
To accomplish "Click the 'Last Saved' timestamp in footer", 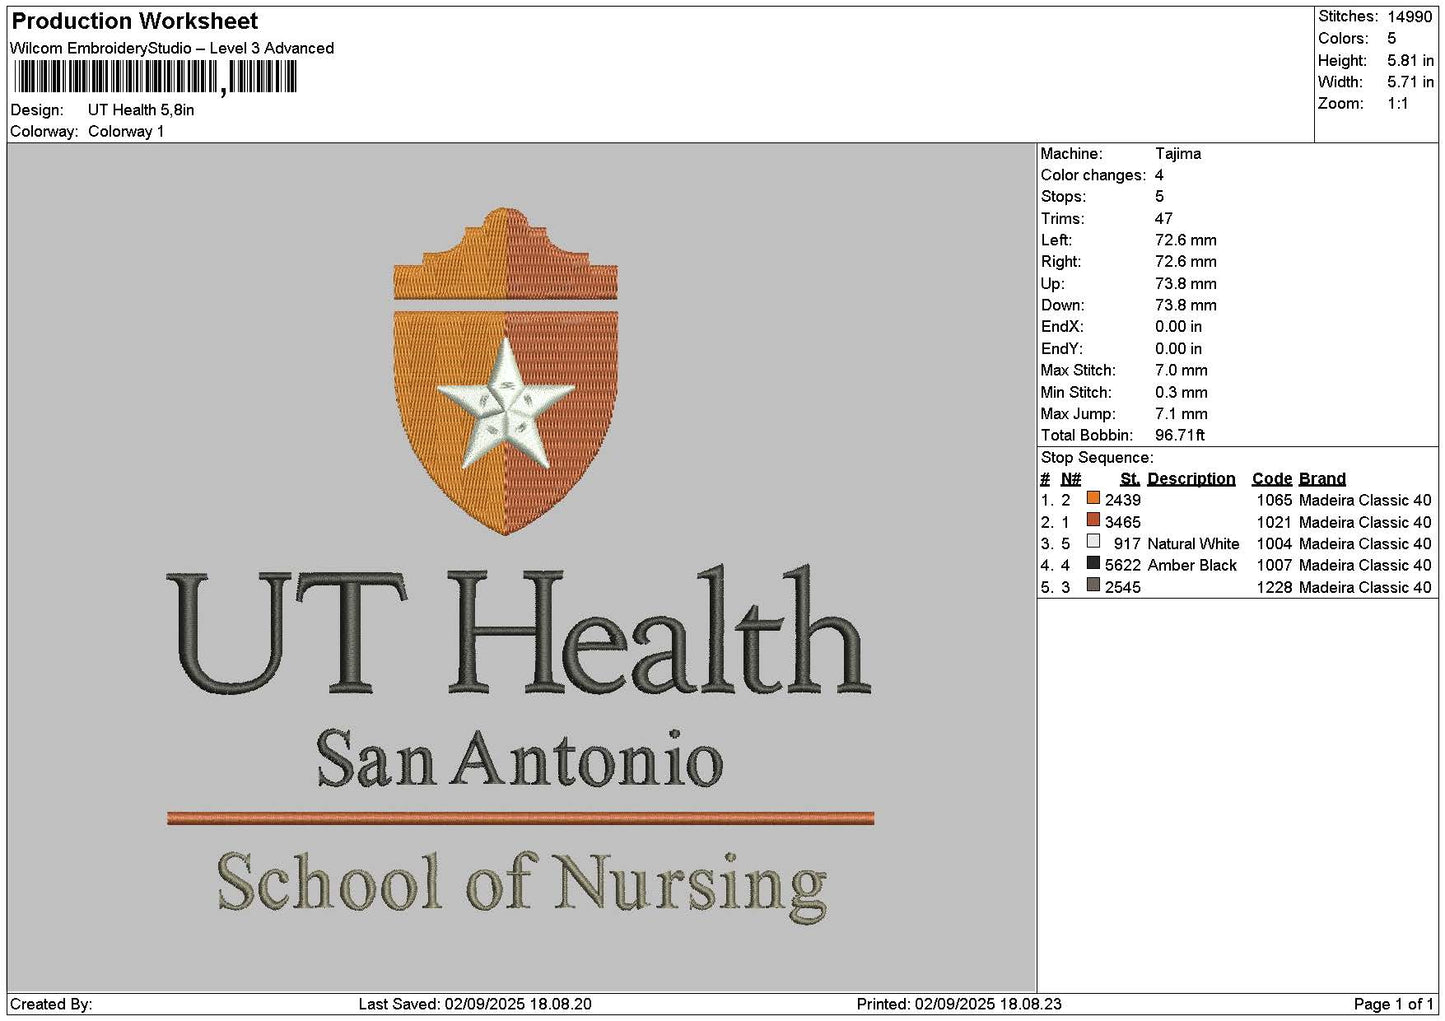I will point(475,1004).
